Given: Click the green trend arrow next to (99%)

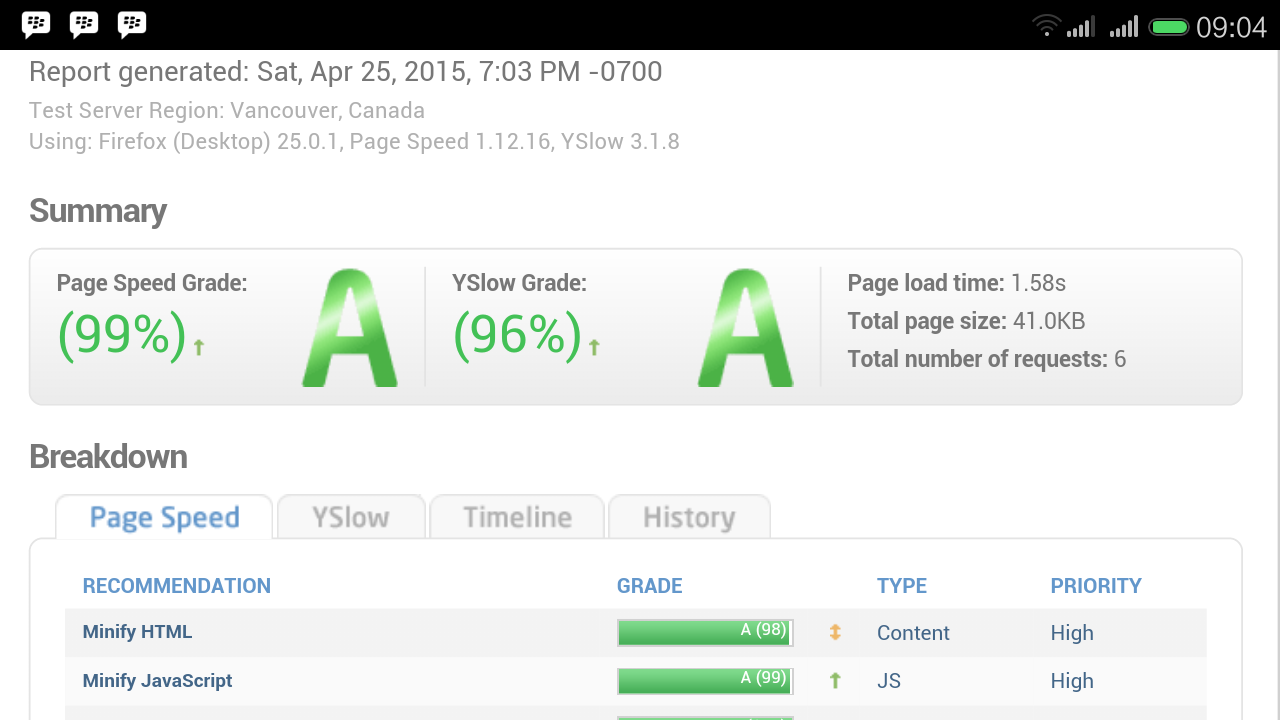Looking at the screenshot, I should (198, 345).
